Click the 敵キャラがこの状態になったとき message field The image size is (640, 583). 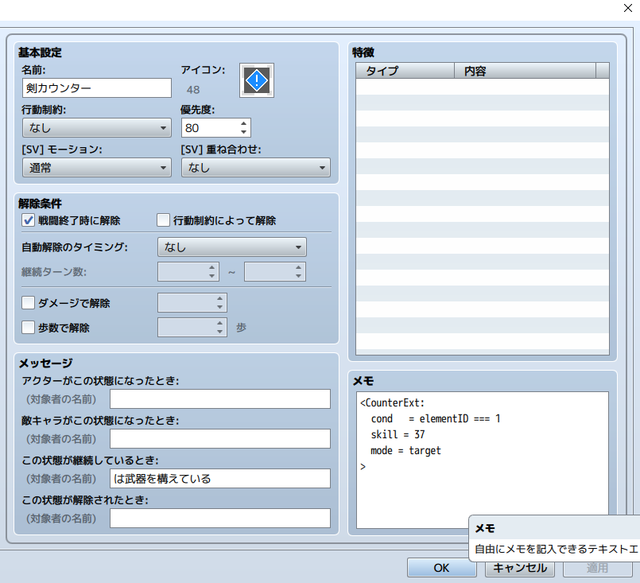[x=220, y=439]
